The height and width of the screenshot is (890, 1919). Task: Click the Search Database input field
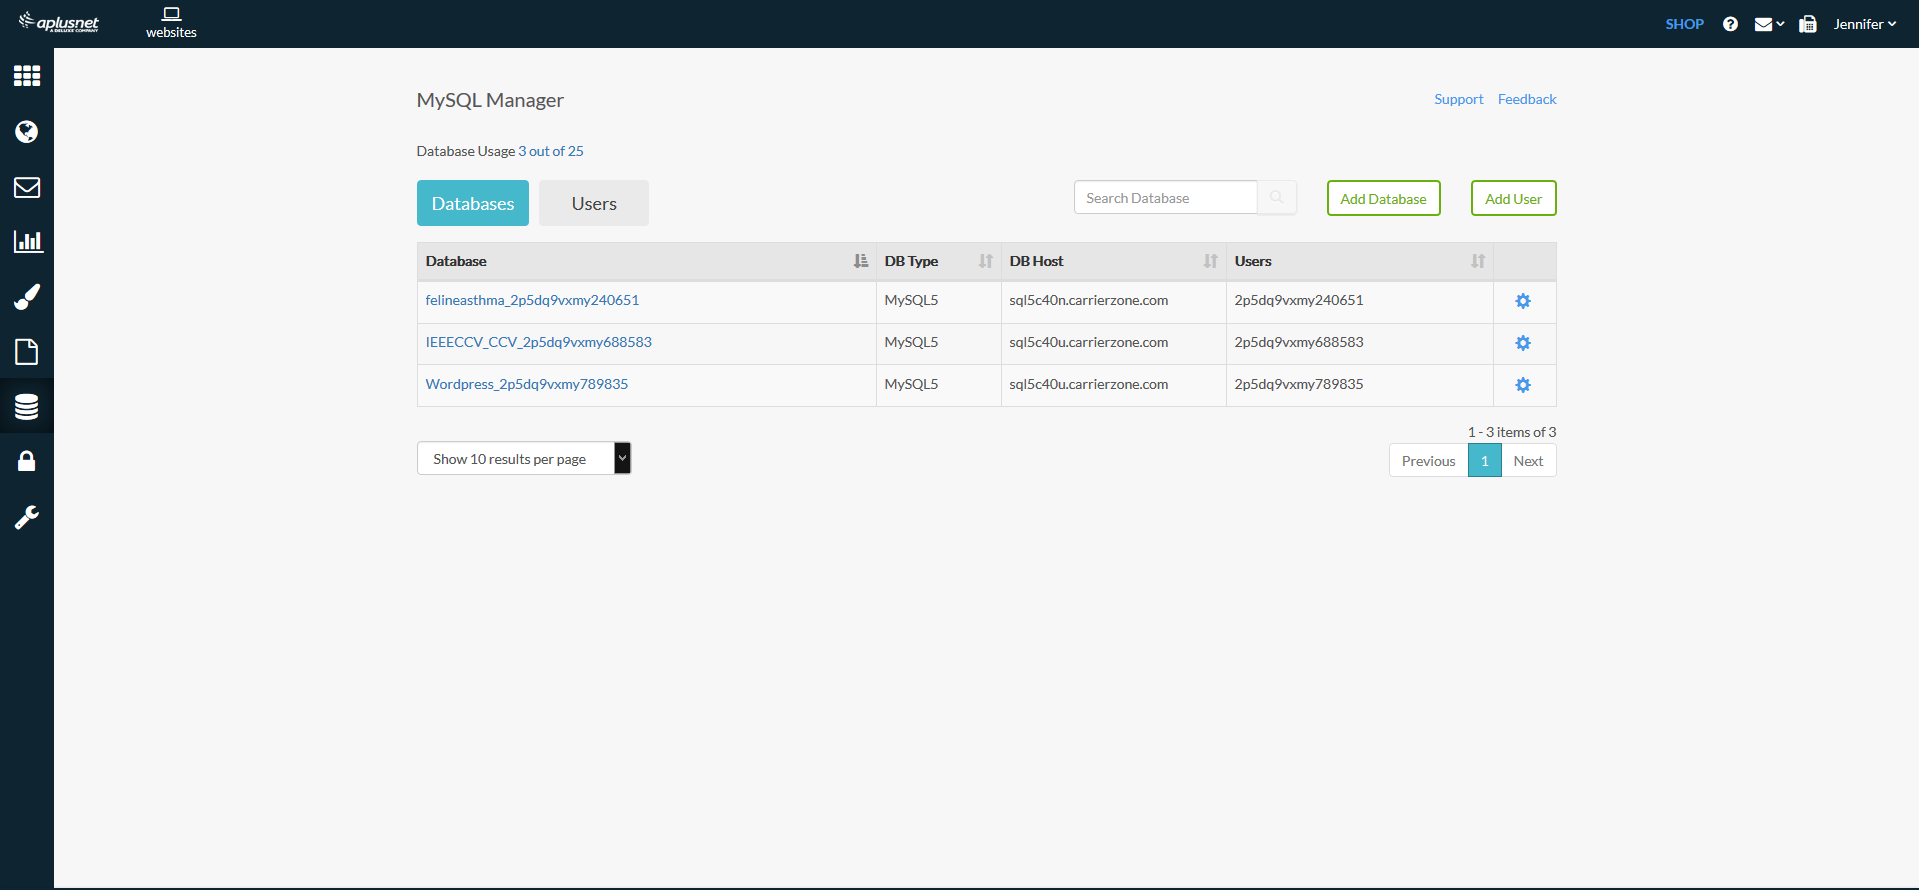tap(1165, 198)
